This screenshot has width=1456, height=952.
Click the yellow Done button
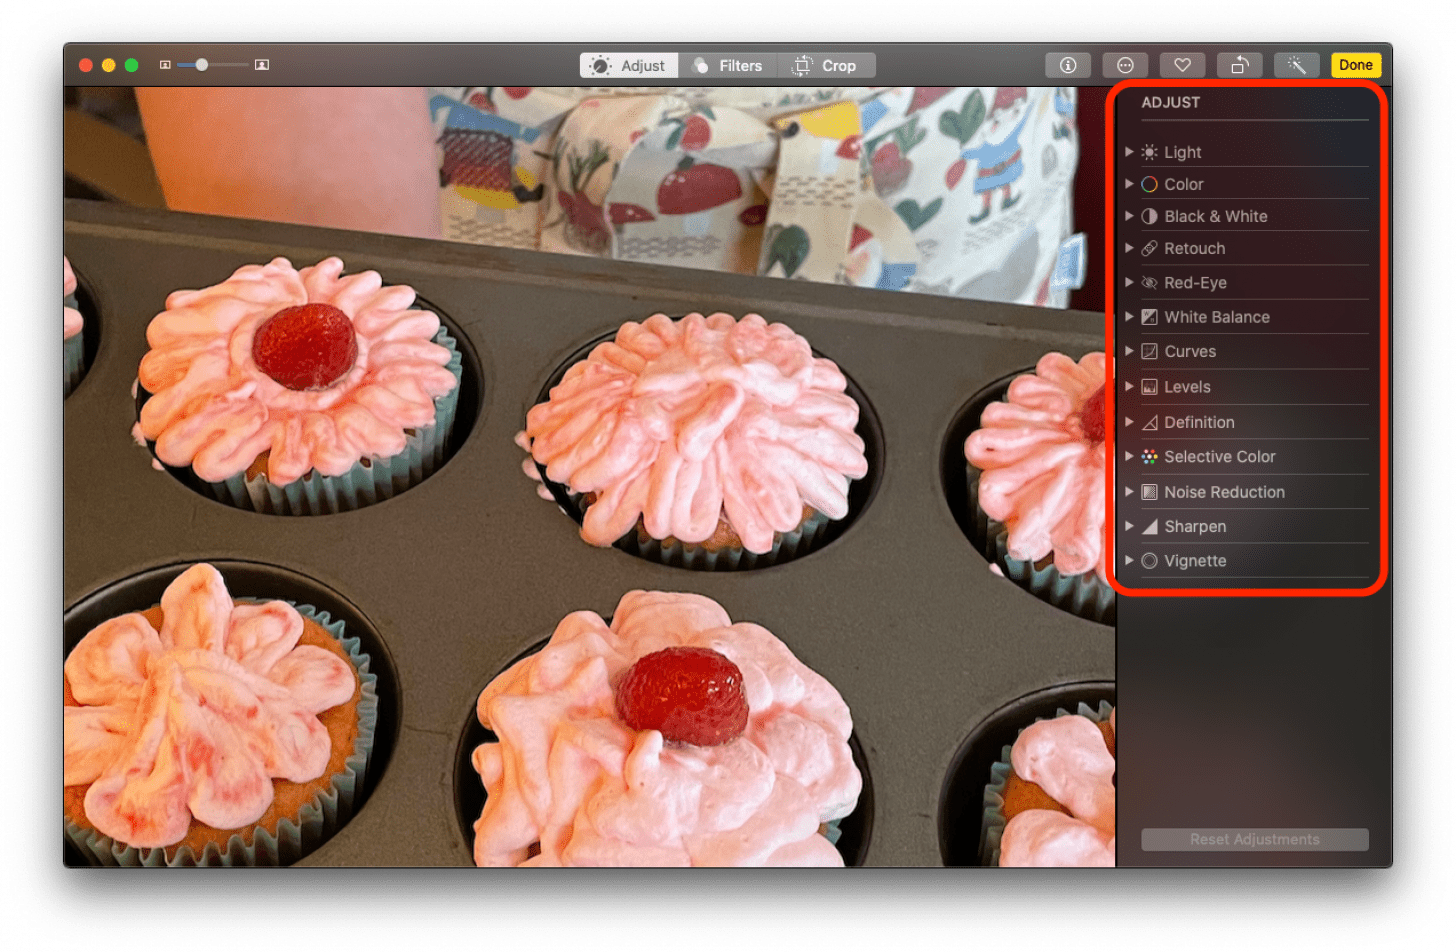tap(1356, 64)
